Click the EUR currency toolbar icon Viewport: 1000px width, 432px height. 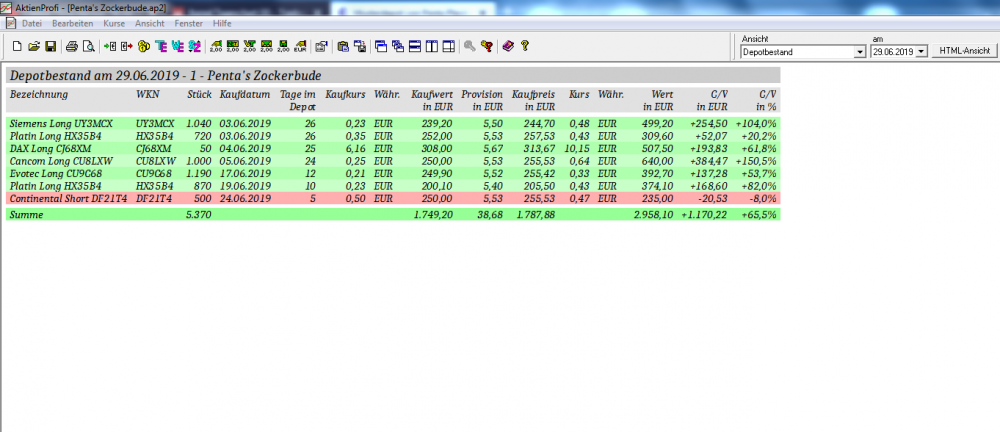pyautogui.click(x=299, y=46)
